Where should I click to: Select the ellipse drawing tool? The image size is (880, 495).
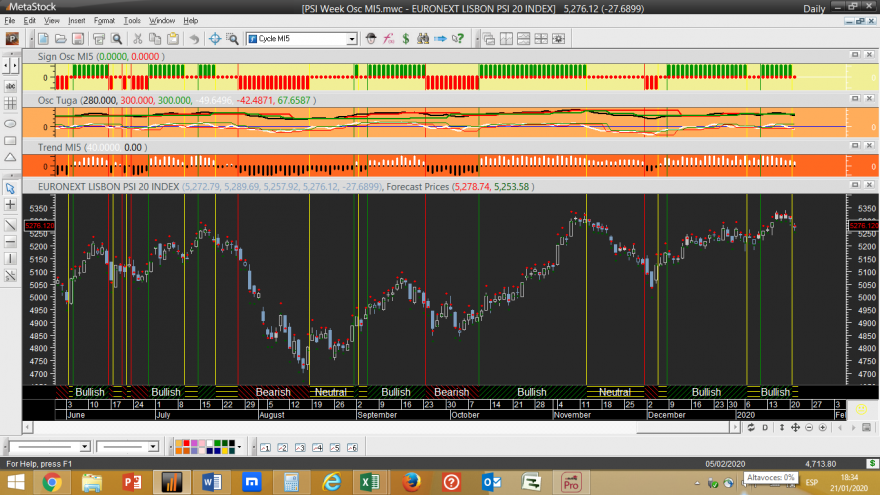click(x=10, y=123)
